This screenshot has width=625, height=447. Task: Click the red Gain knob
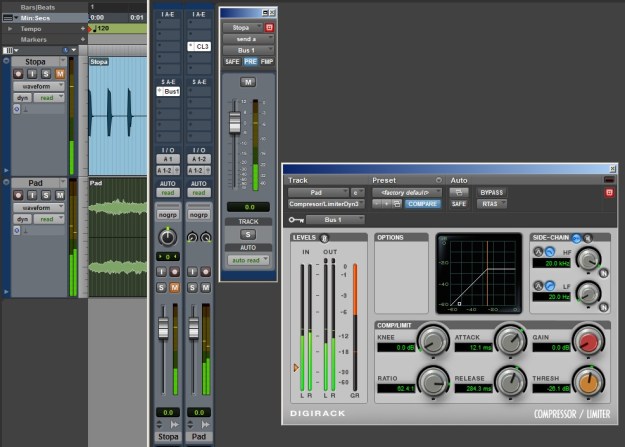pyautogui.click(x=589, y=342)
